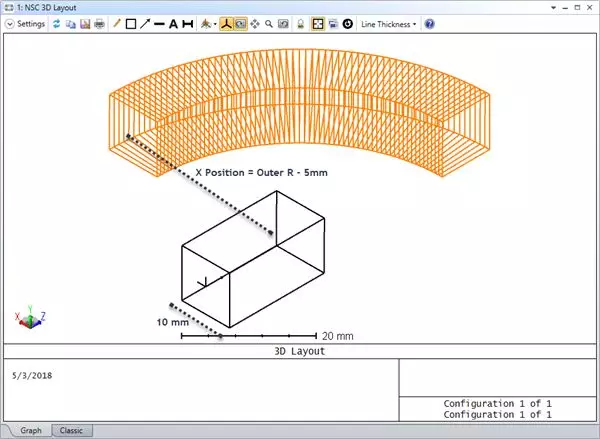Screen dimensions: 600x439
Task: Toggle the axis orientation indicator button
Action: 227,23
